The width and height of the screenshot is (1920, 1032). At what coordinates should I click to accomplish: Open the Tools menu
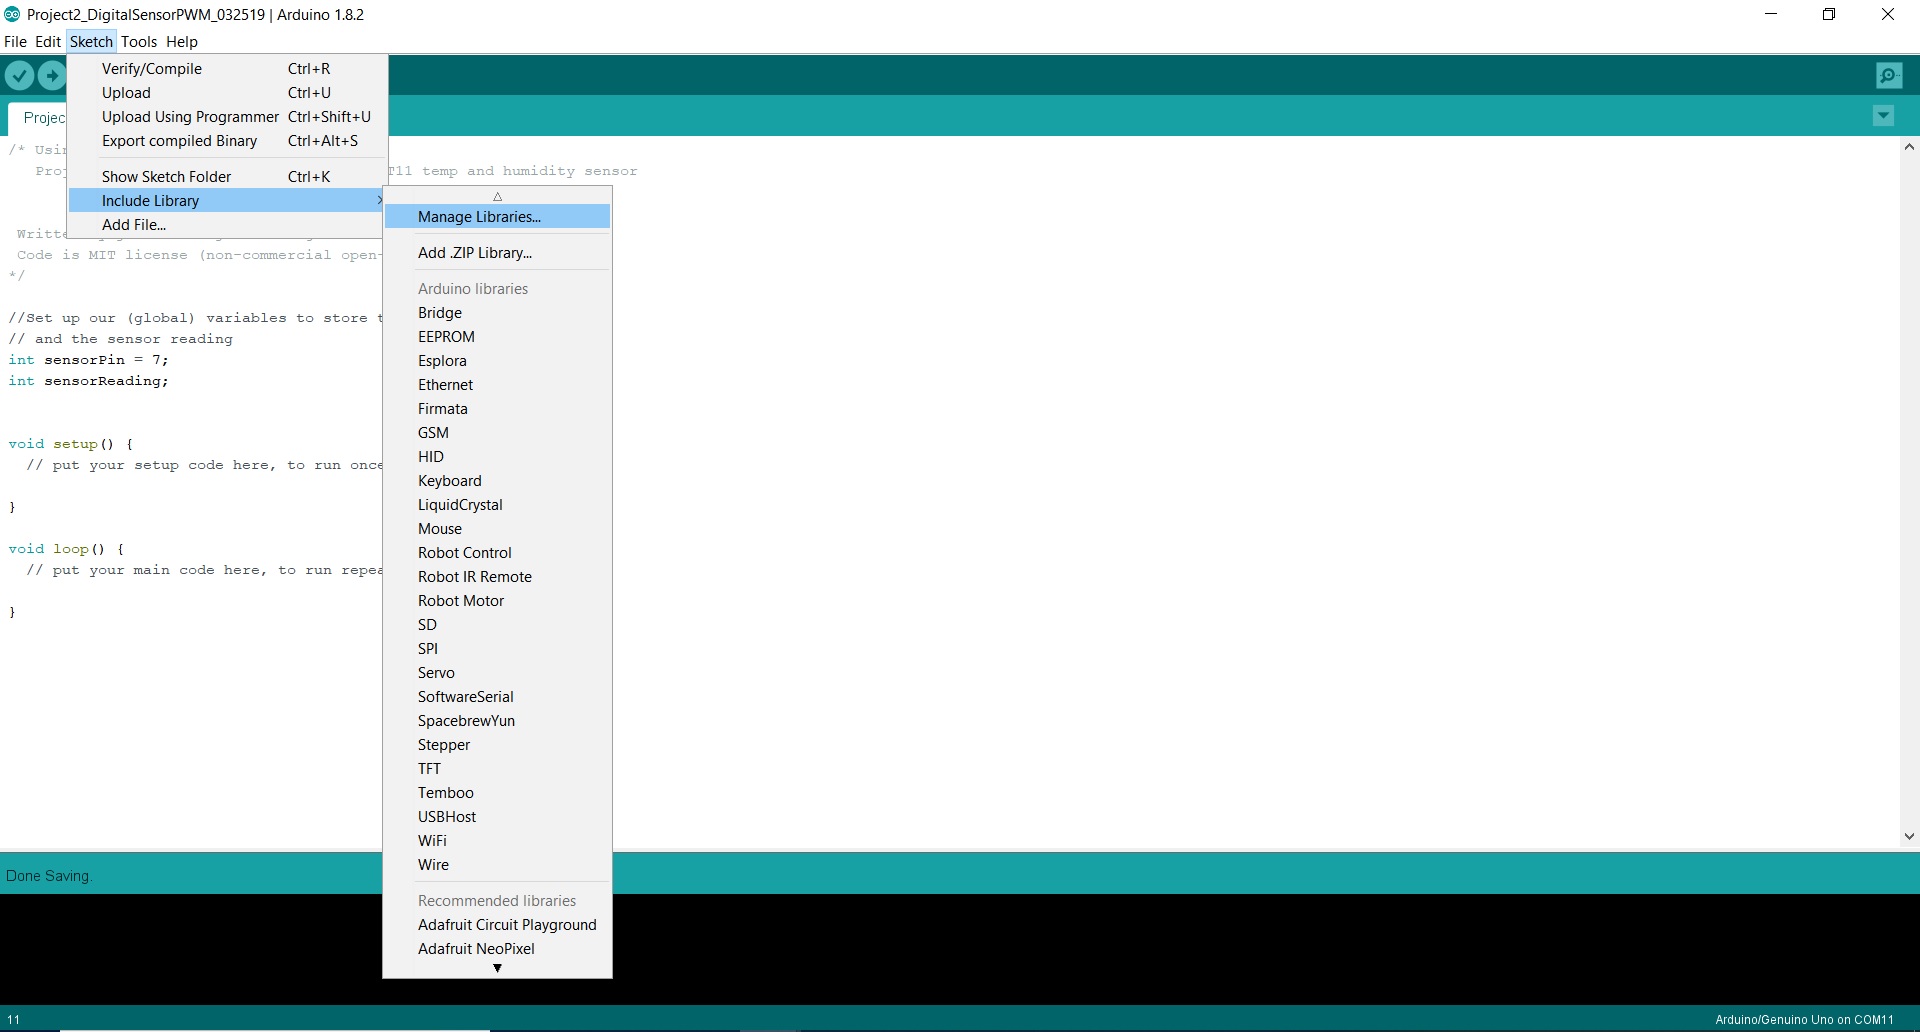139,41
